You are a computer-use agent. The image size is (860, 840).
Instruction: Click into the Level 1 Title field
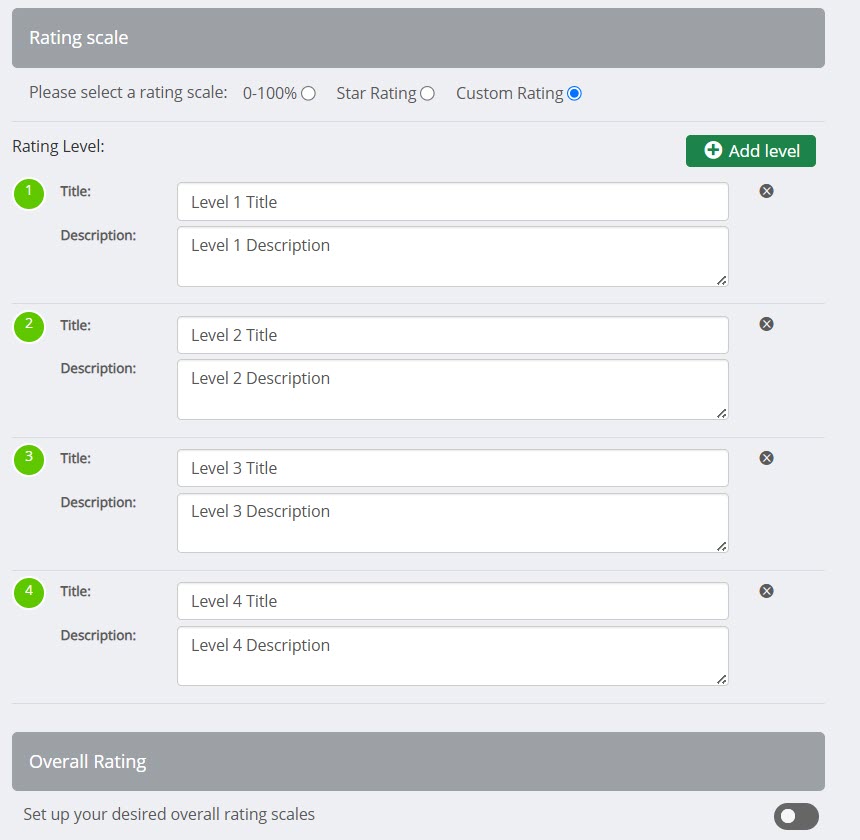tap(452, 202)
